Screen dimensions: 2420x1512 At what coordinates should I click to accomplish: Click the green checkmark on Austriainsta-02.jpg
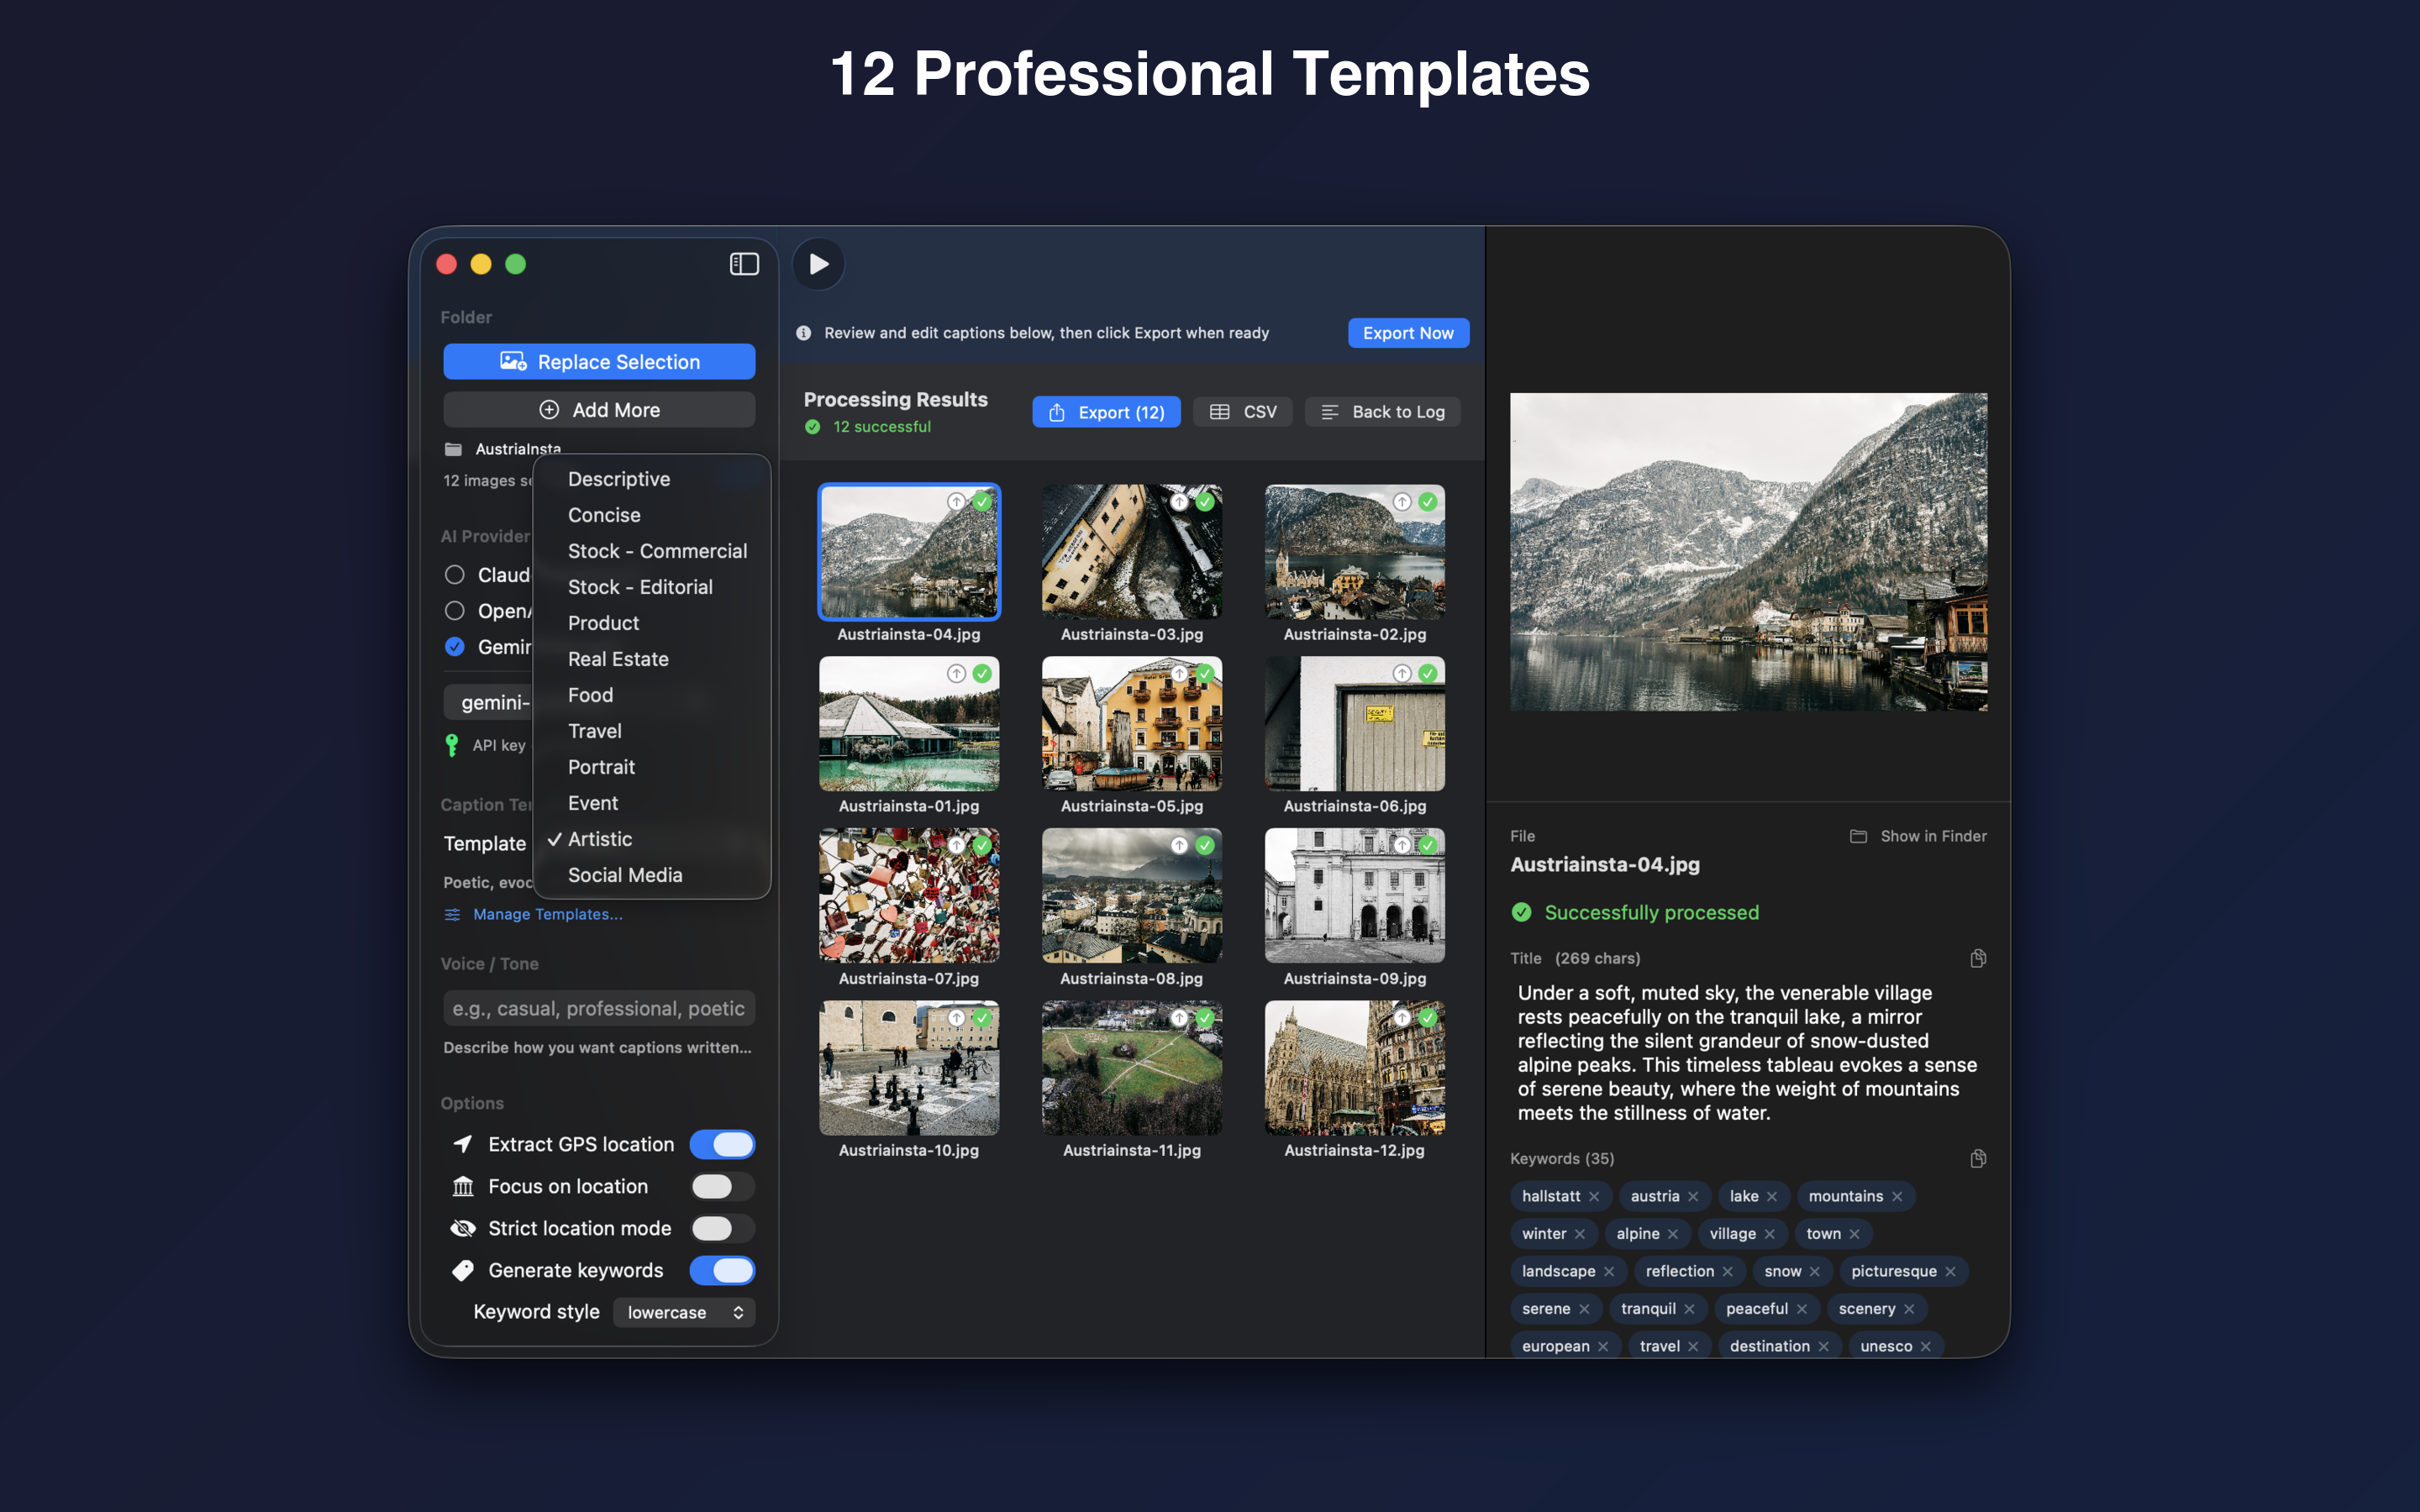1428,502
